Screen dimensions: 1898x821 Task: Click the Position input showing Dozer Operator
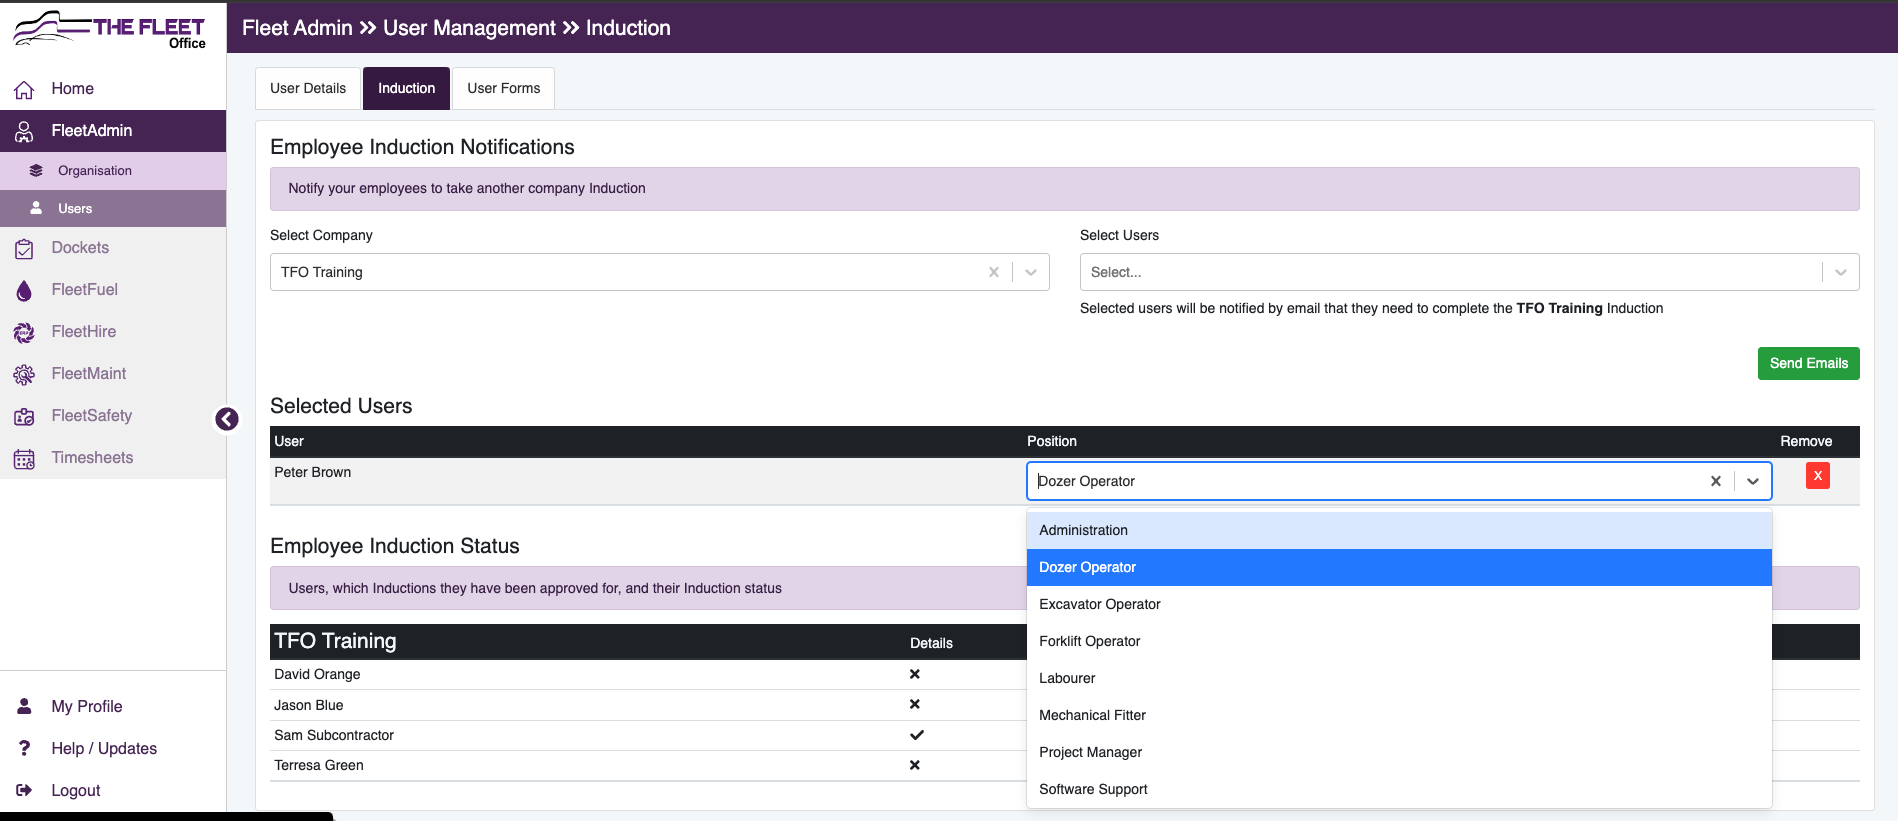point(1399,481)
